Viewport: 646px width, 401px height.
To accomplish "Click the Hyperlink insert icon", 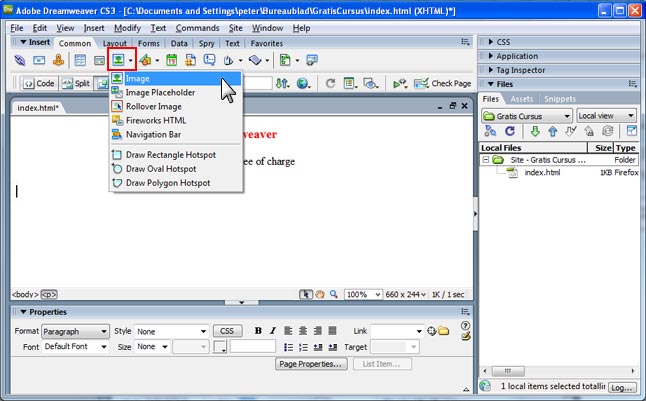I will click(x=19, y=60).
